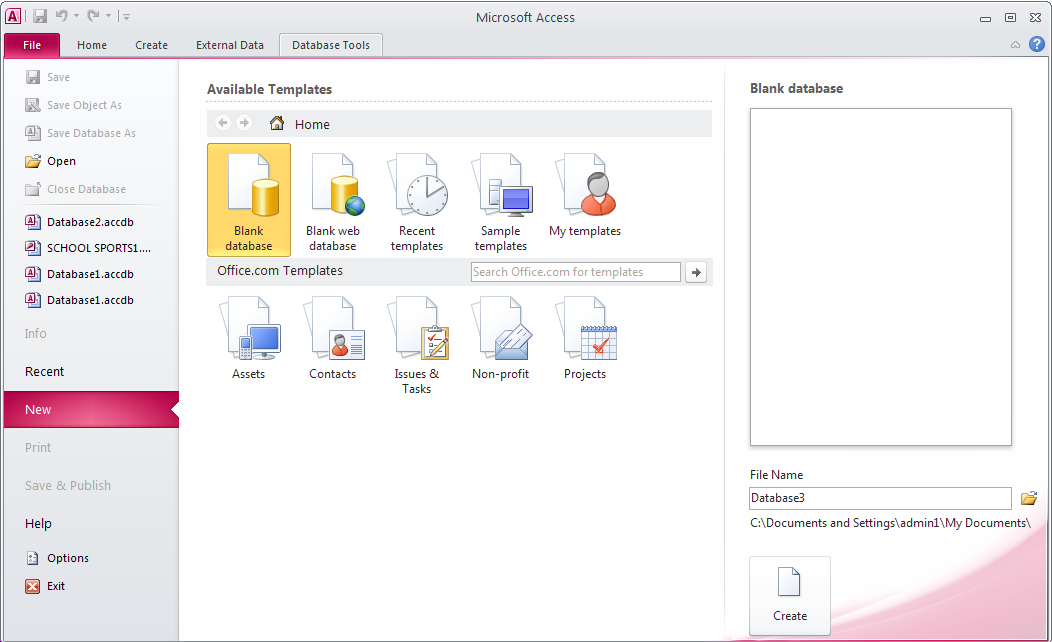Image resolution: width=1052 pixels, height=642 pixels.
Task: Click the 'Available Templates' heading
Action: pyautogui.click(x=270, y=89)
